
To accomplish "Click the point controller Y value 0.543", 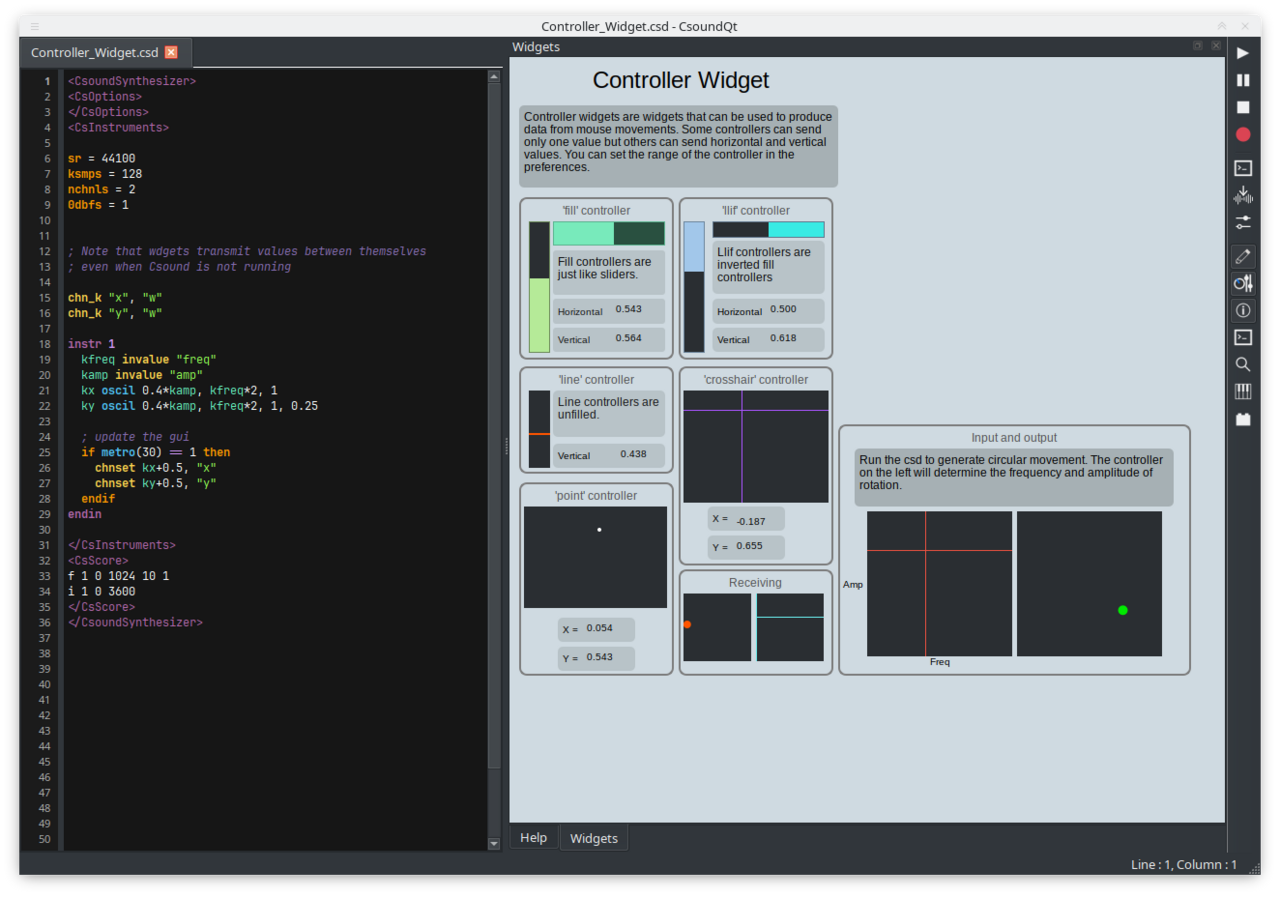I will pos(600,657).
